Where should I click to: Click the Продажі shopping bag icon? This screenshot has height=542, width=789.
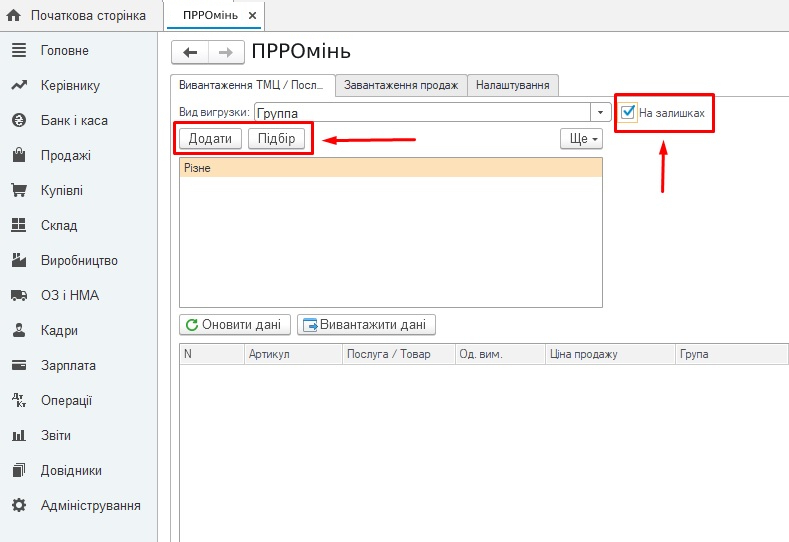click(x=18, y=155)
